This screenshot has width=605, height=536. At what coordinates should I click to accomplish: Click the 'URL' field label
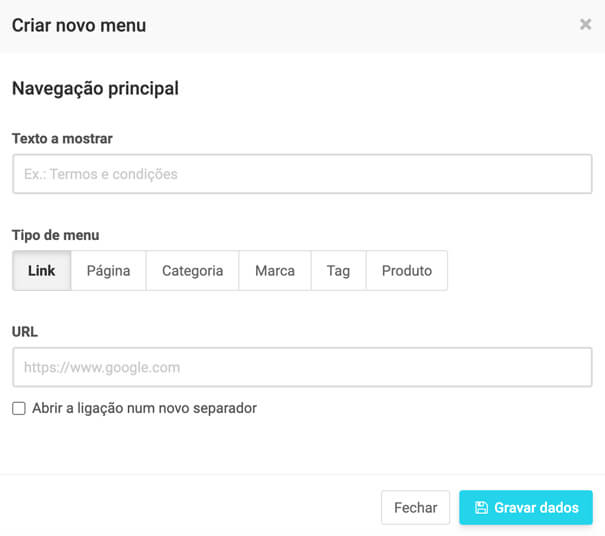(x=25, y=330)
